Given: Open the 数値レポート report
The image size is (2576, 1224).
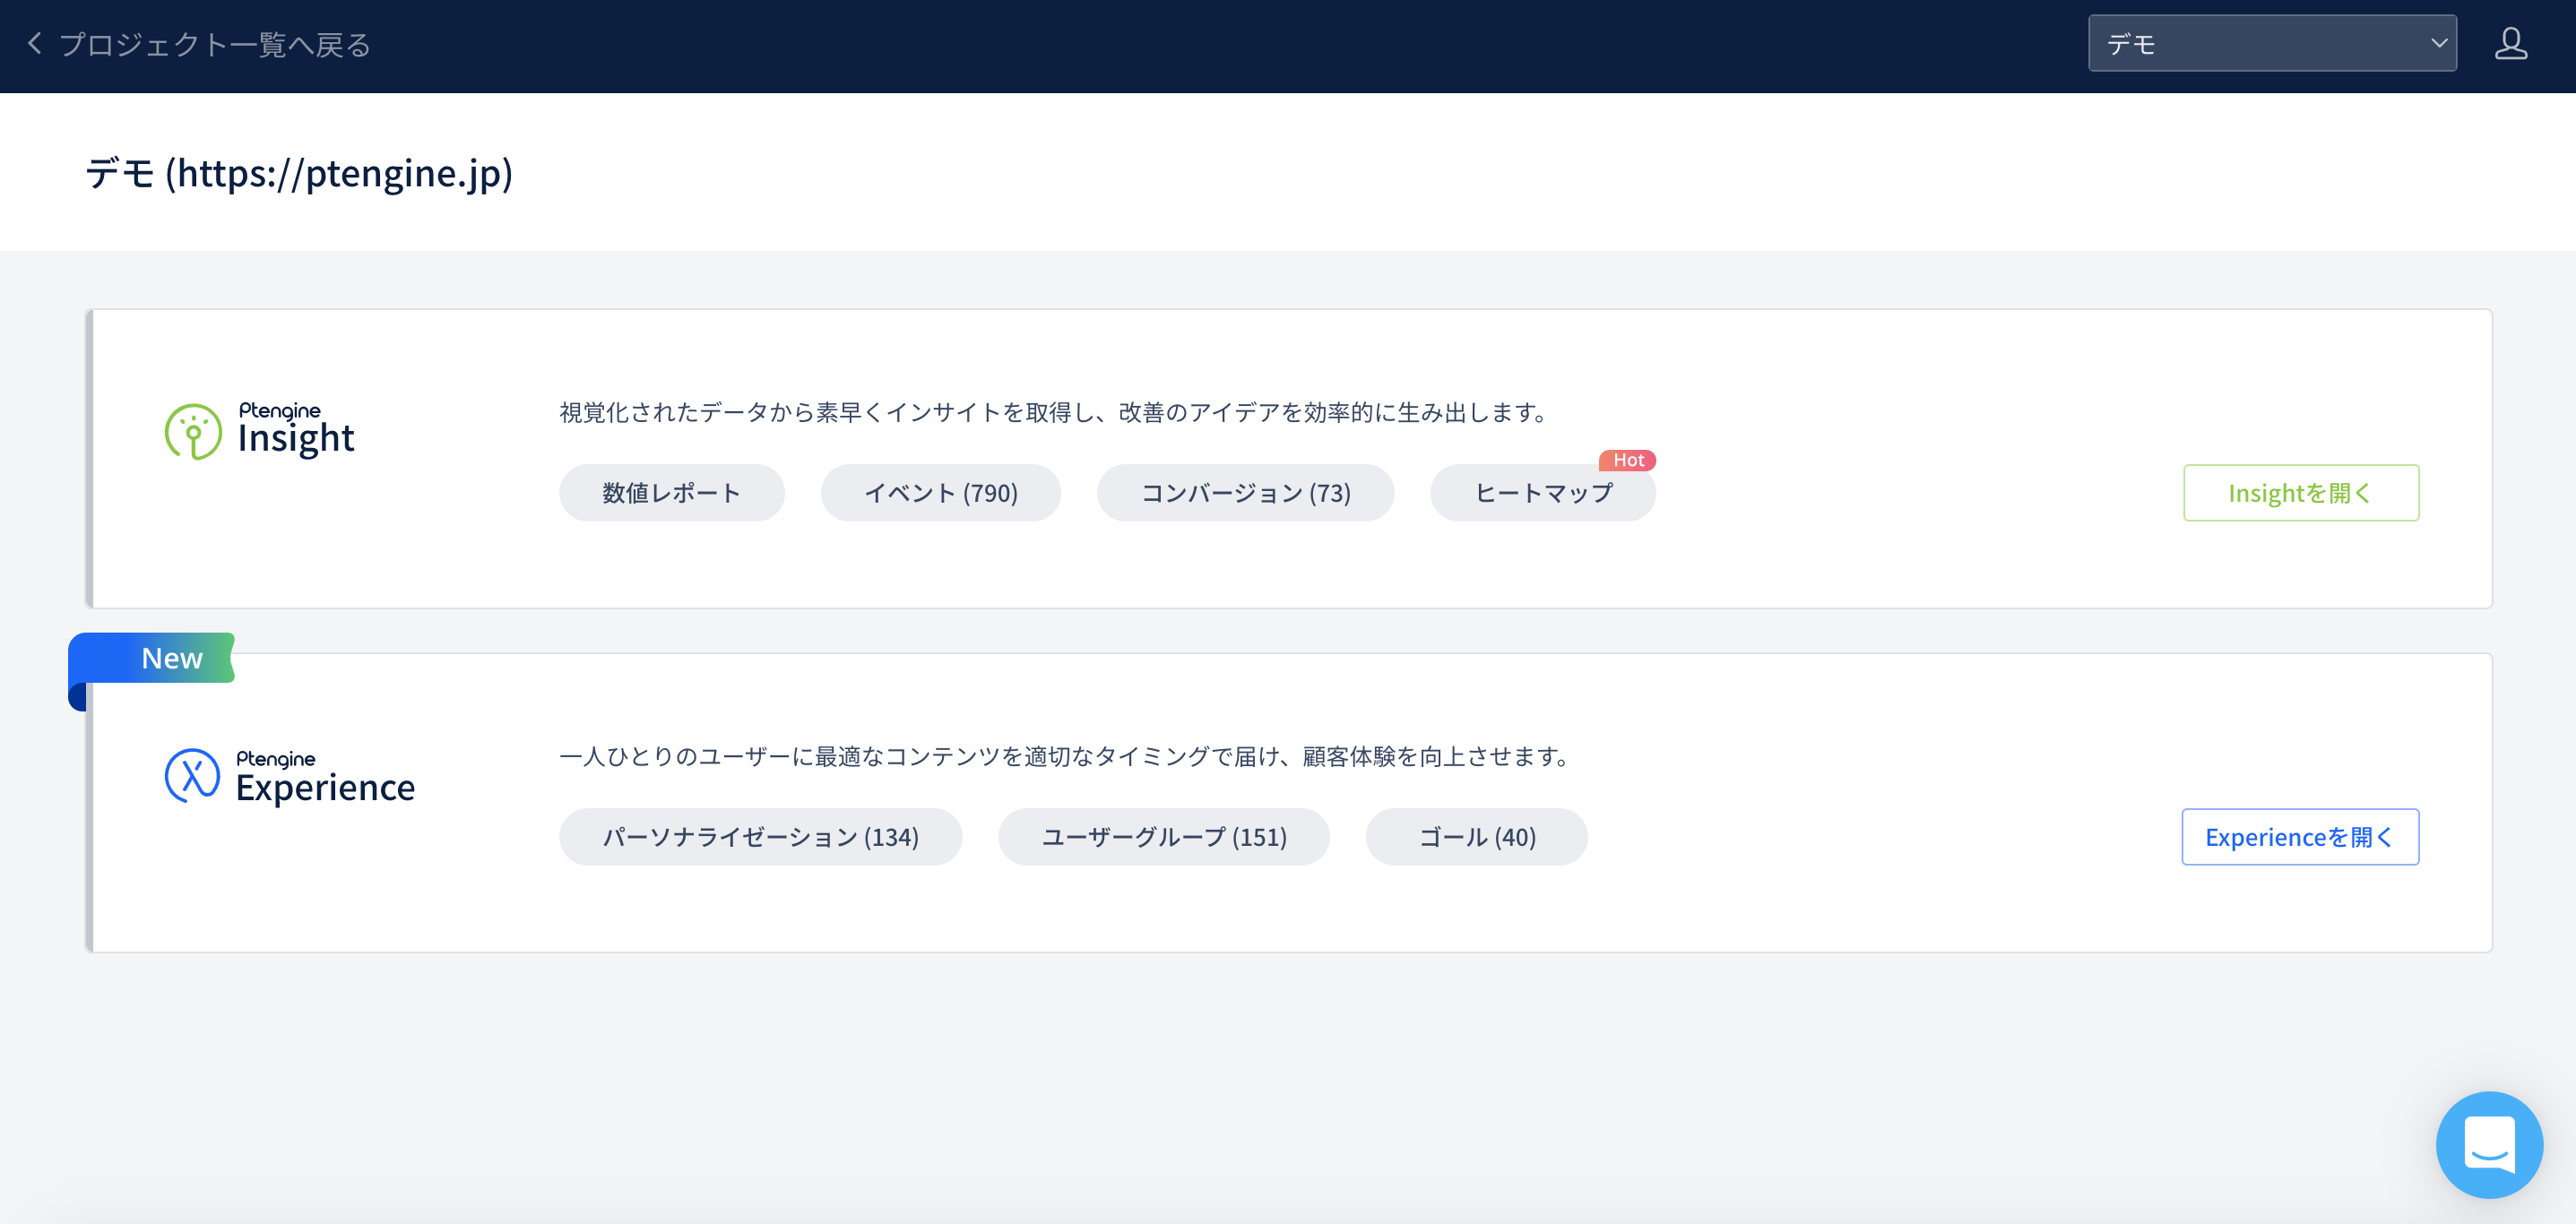Looking at the screenshot, I should pos(671,493).
